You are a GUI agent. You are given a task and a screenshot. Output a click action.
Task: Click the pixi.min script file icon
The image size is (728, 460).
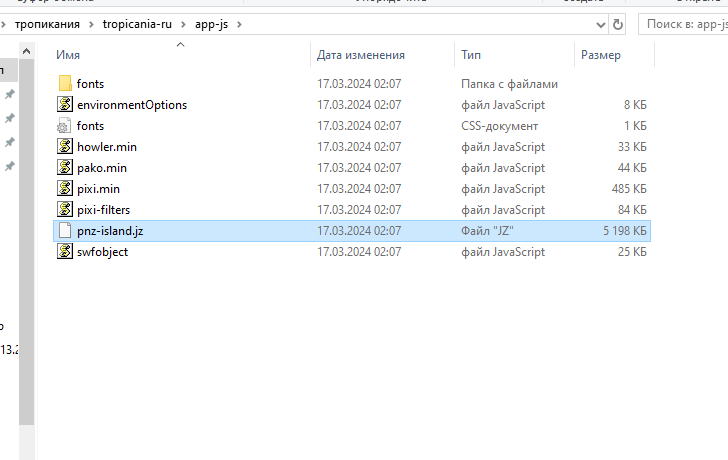[x=65, y=188]
